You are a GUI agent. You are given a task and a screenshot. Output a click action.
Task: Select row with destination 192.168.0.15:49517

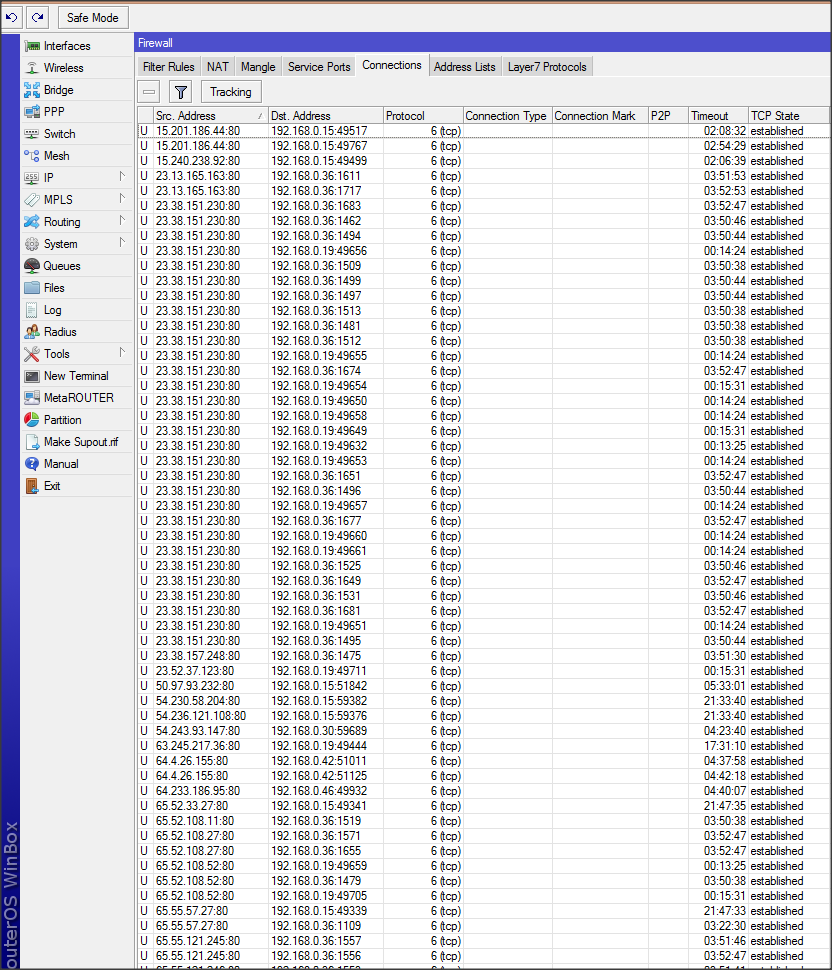pyautogui.click(x=483, y=131)
